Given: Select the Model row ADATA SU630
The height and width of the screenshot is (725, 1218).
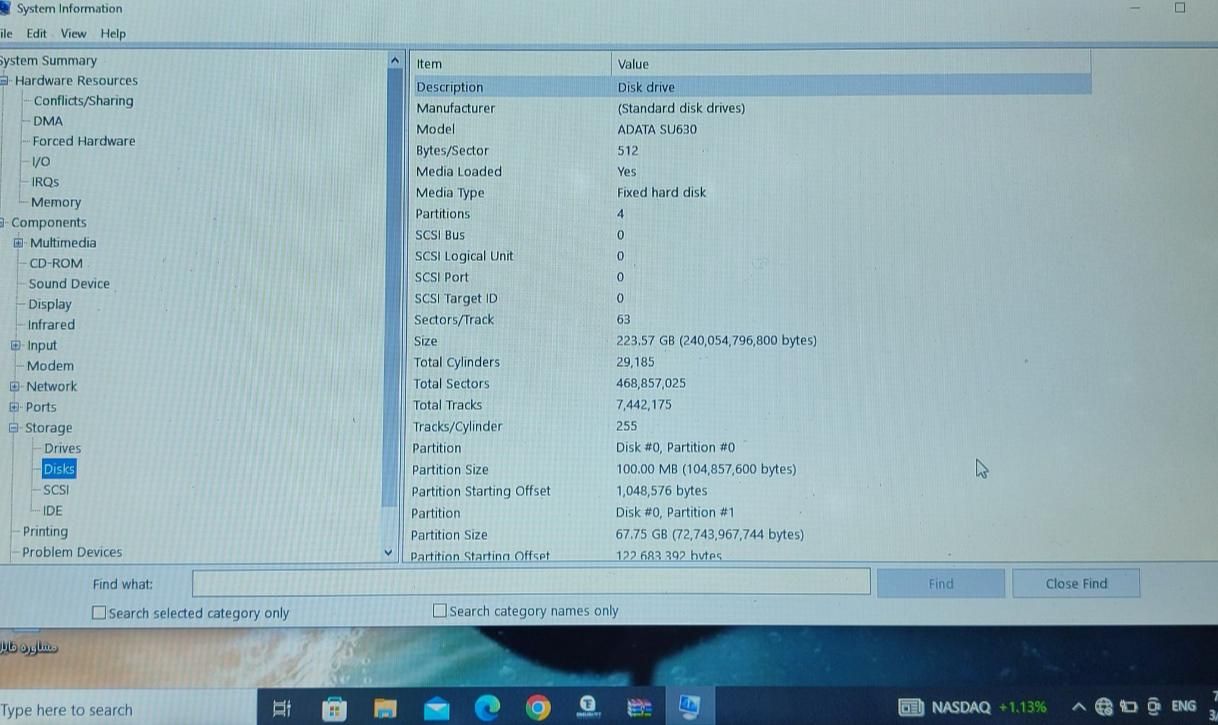Looking at the screenshot, I should [751, 129].
